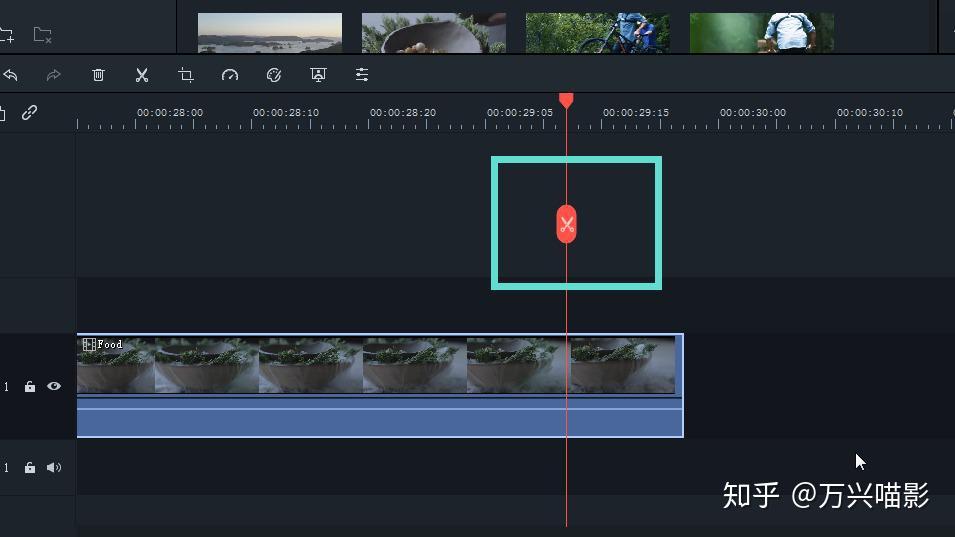Click the red playhead marker on ruler
The width and height of the screenshot is (955, 537).
pos(566,100)
